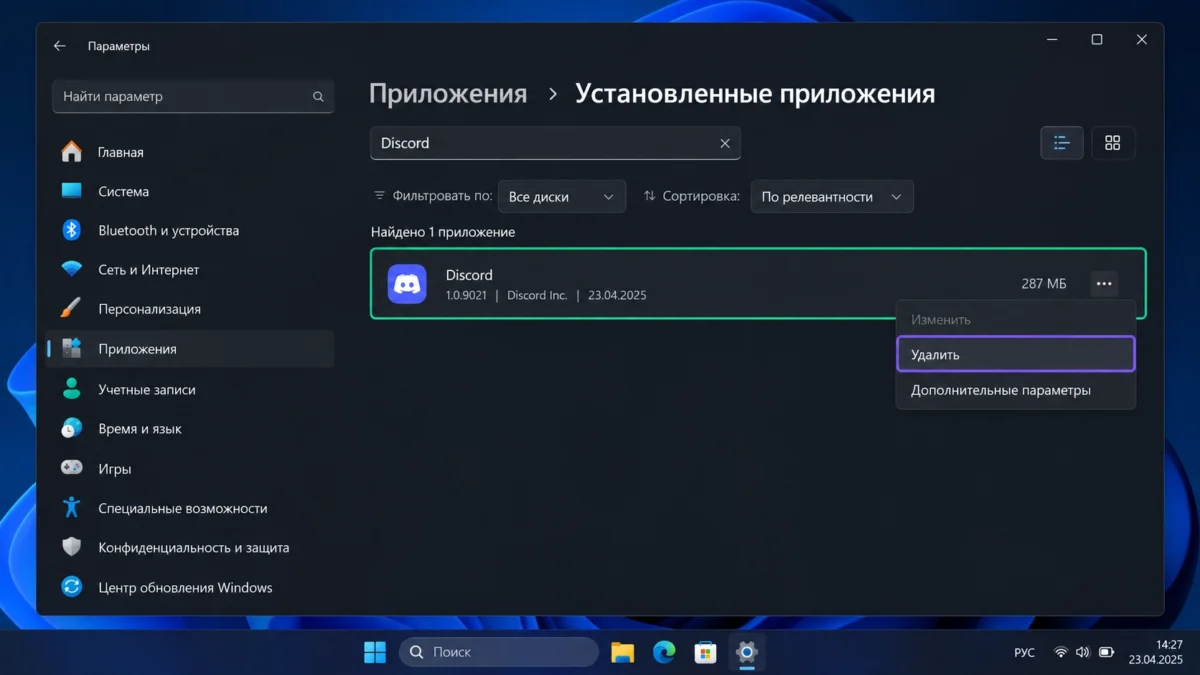Maximize the Параметры window

(1097, 40)
